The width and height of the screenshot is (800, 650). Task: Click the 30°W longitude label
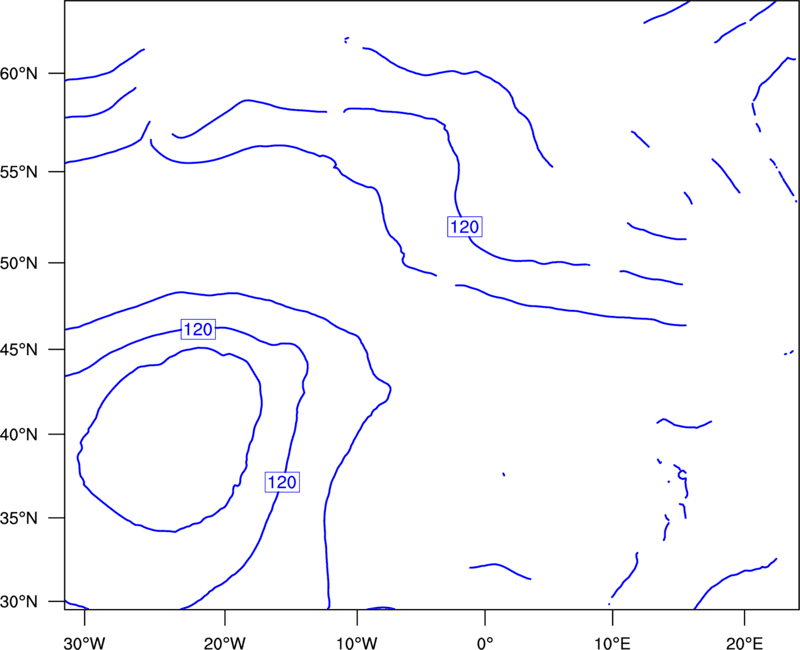(x=85, y=643)
